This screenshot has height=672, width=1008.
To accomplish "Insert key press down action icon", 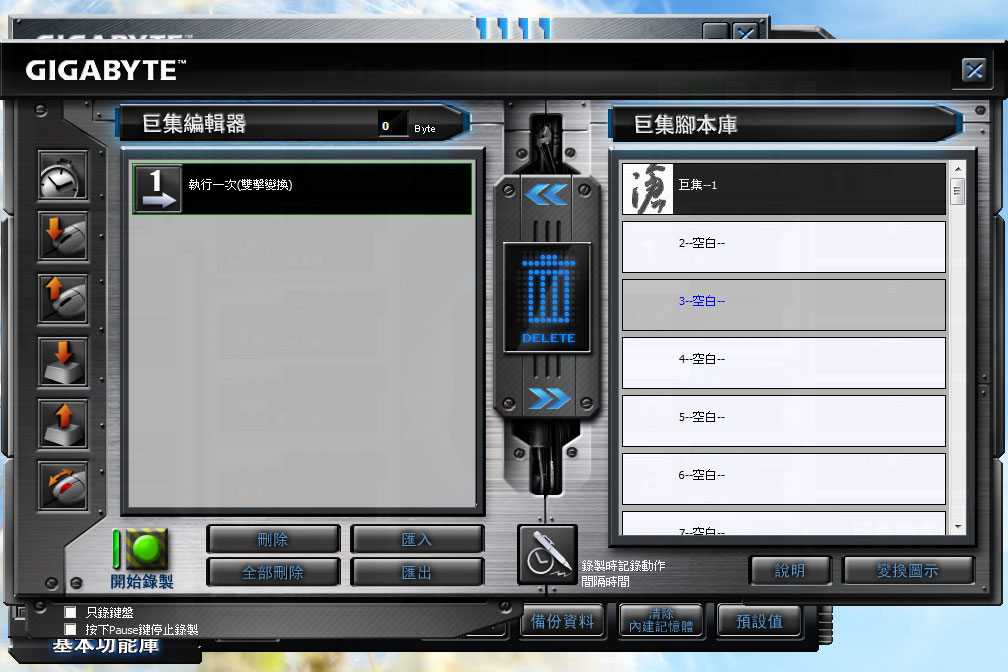I will 62,362.
